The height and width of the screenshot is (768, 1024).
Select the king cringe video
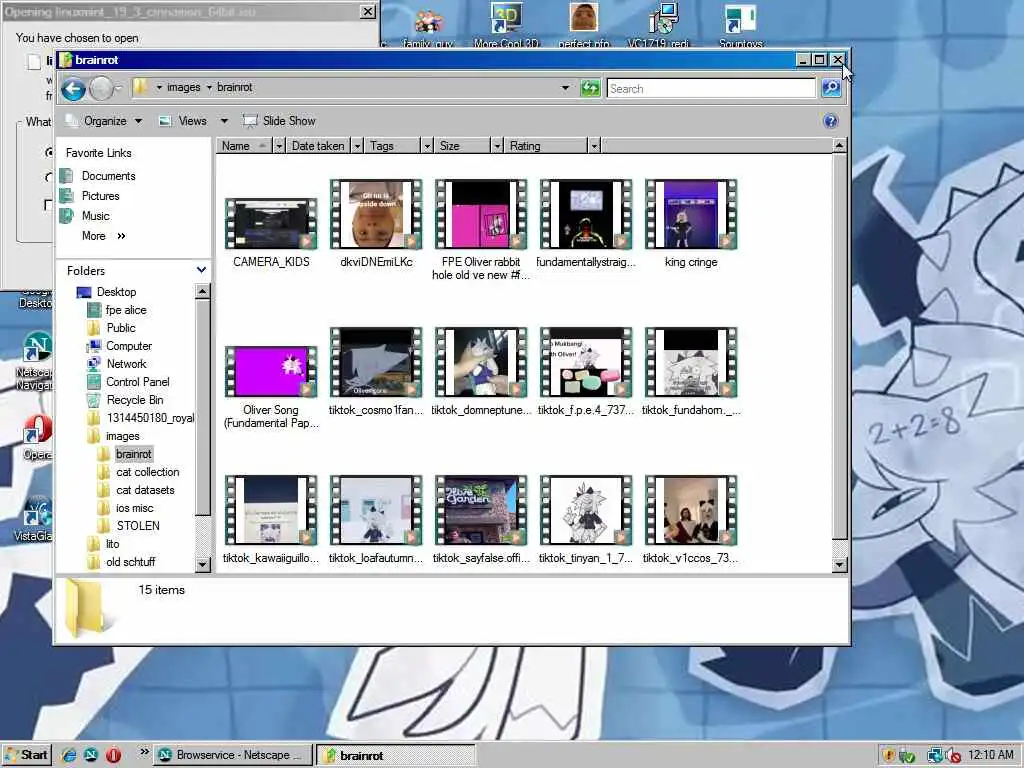click(691, 215)
